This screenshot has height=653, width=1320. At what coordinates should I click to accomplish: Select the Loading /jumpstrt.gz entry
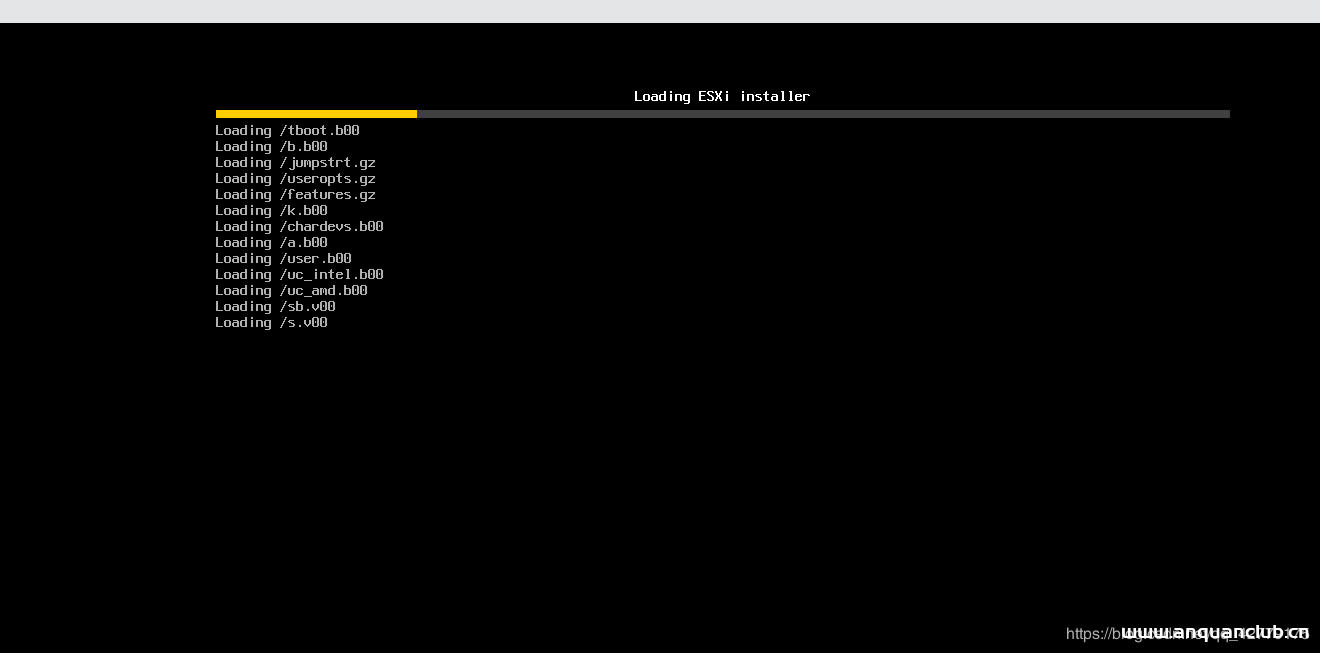click(x=295, y=162)
